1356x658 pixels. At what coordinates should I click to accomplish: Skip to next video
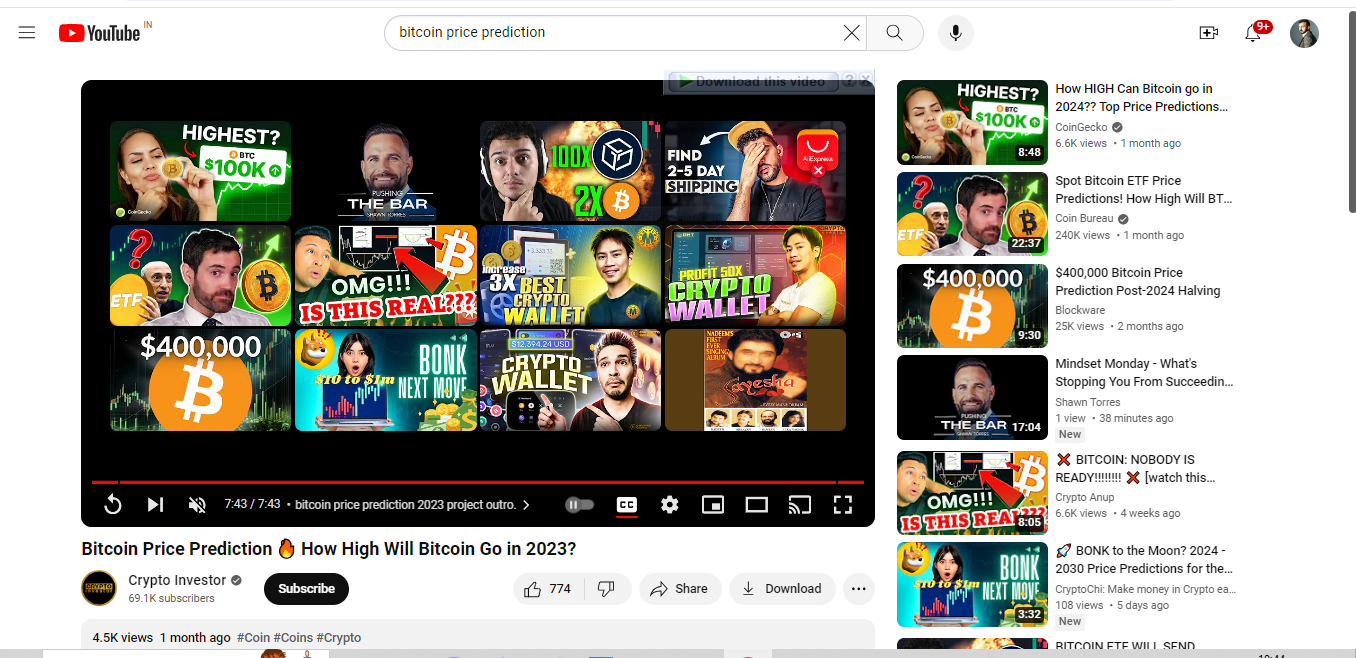[x=155, y=505]
